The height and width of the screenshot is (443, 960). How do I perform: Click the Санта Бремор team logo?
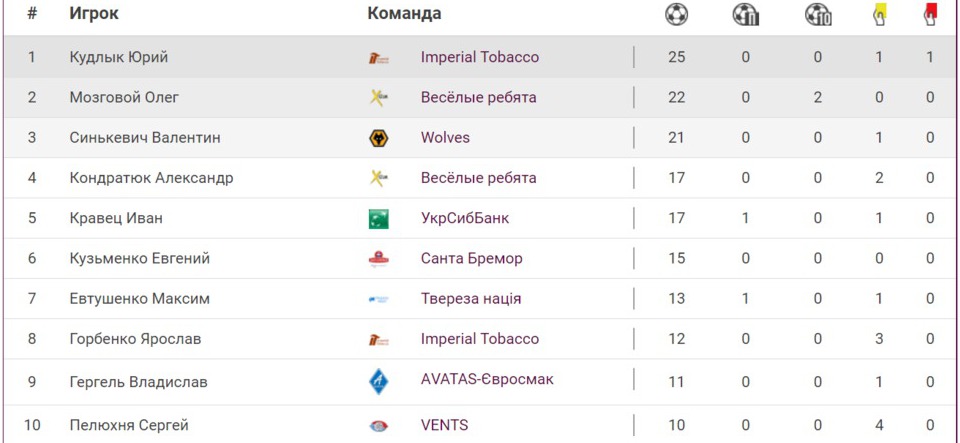click(x=378, y=259)
